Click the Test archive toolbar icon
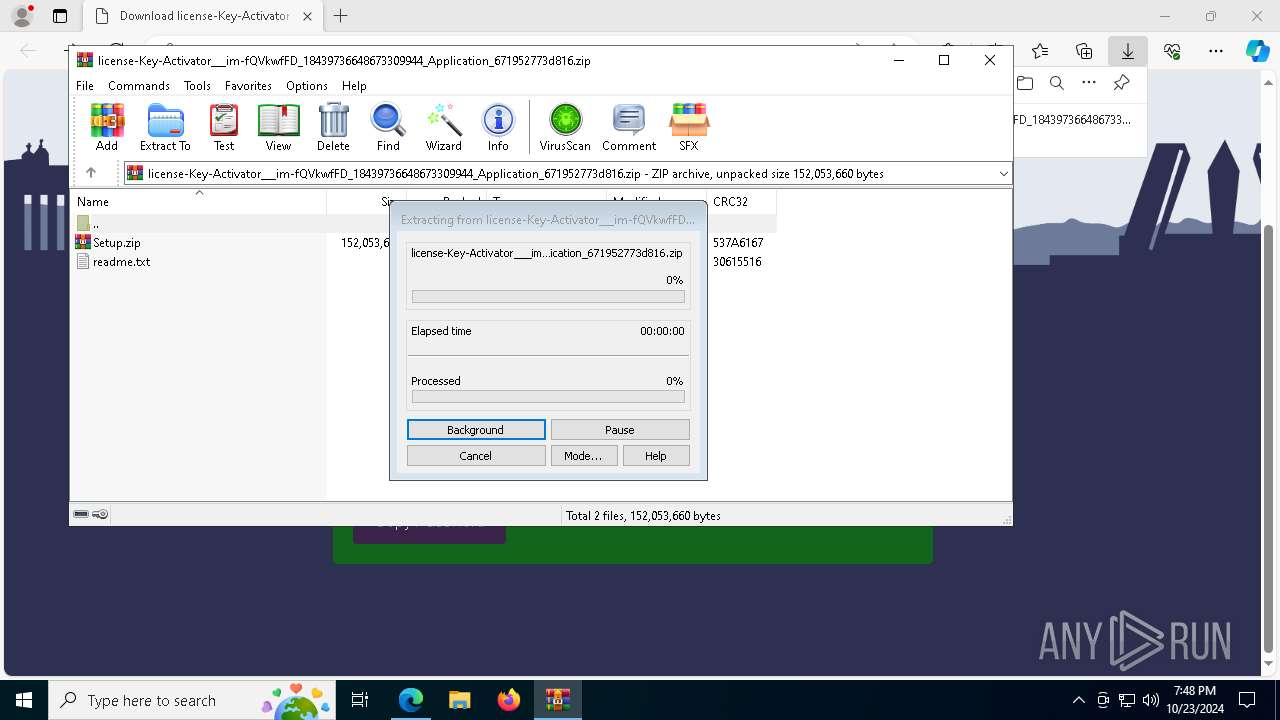The width and height of the screenshot is (1280, 720). click(224, 127)
